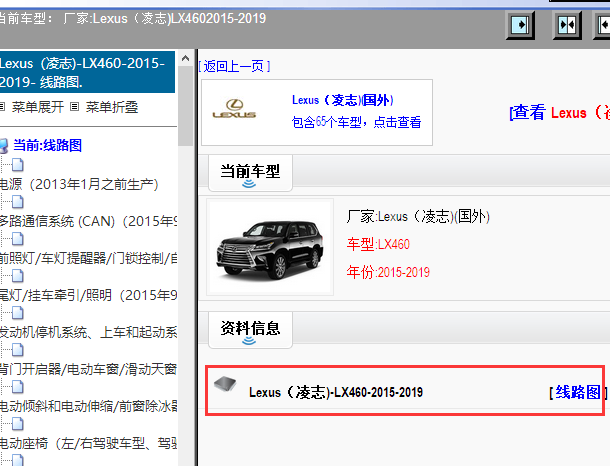This screenshot has width=610, height=466.
Task: Open 电动倾斜和电动伸缩/前窗除冰 tree entry
Action: pos(88,406)
